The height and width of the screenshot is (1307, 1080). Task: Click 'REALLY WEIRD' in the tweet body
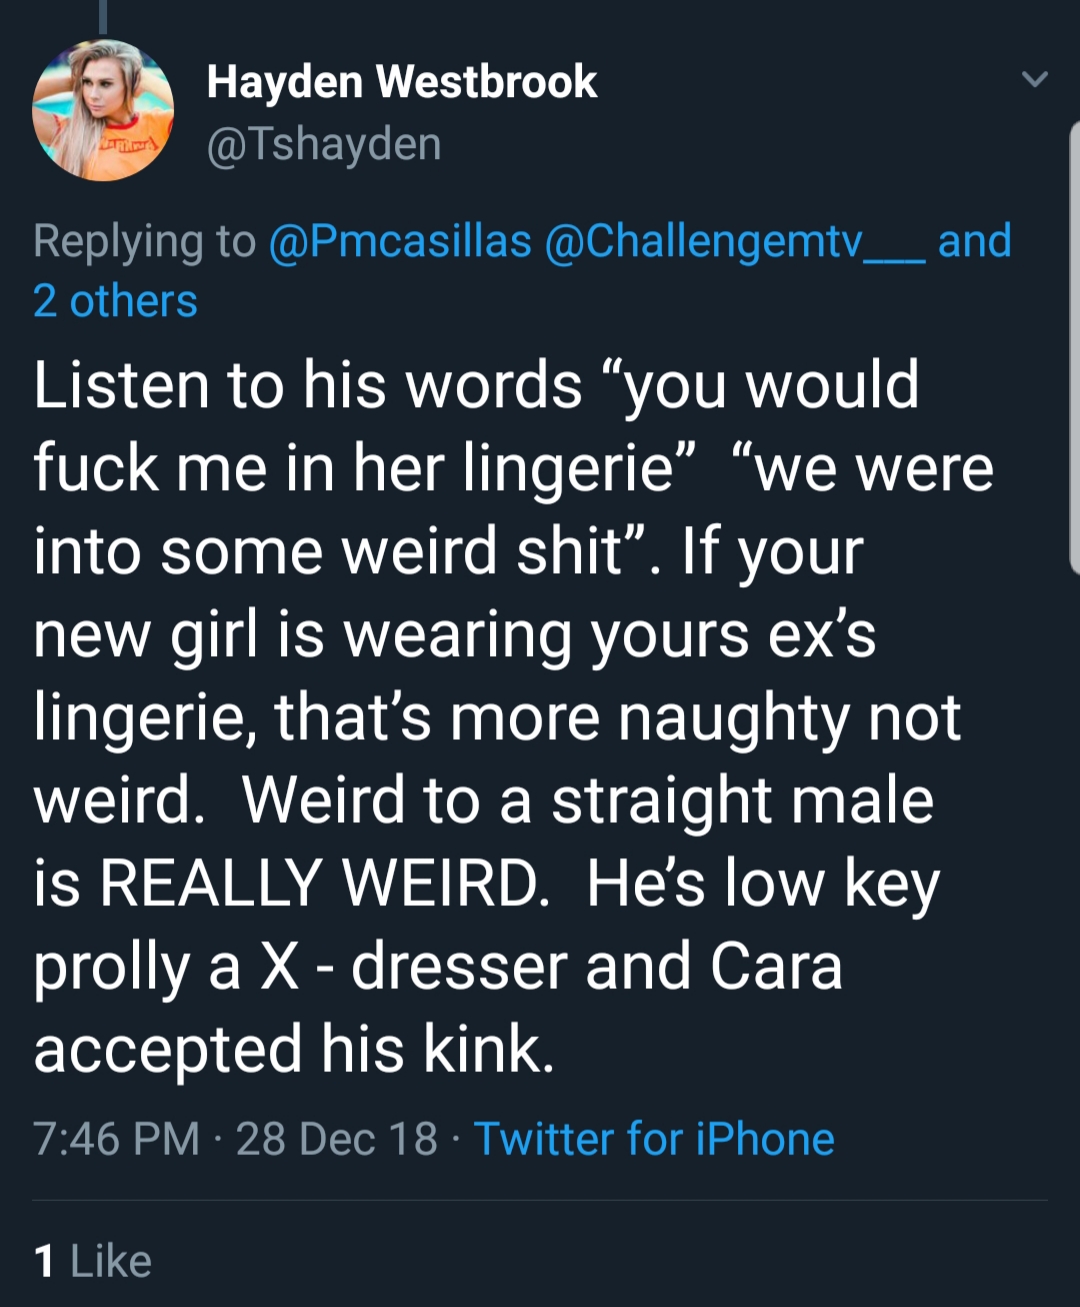pyautogui.click(x=324, y=884)
